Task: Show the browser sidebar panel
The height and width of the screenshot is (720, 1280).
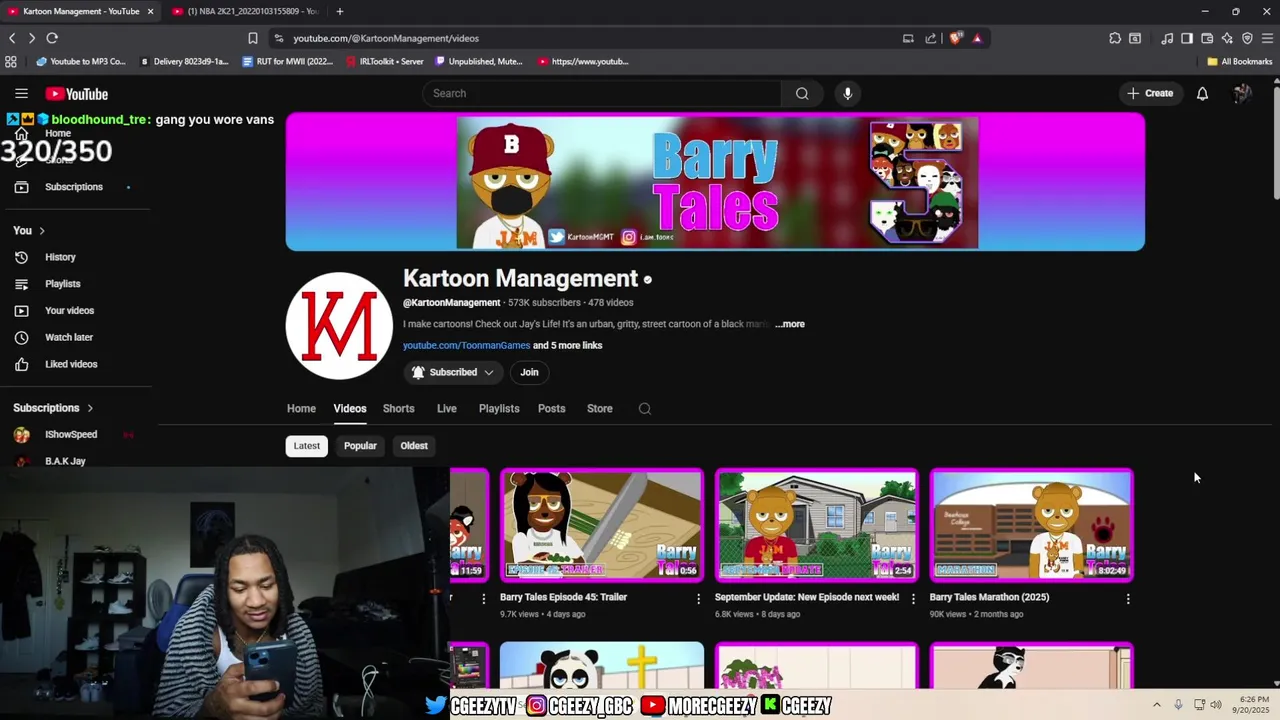Action: [1187, 38]
